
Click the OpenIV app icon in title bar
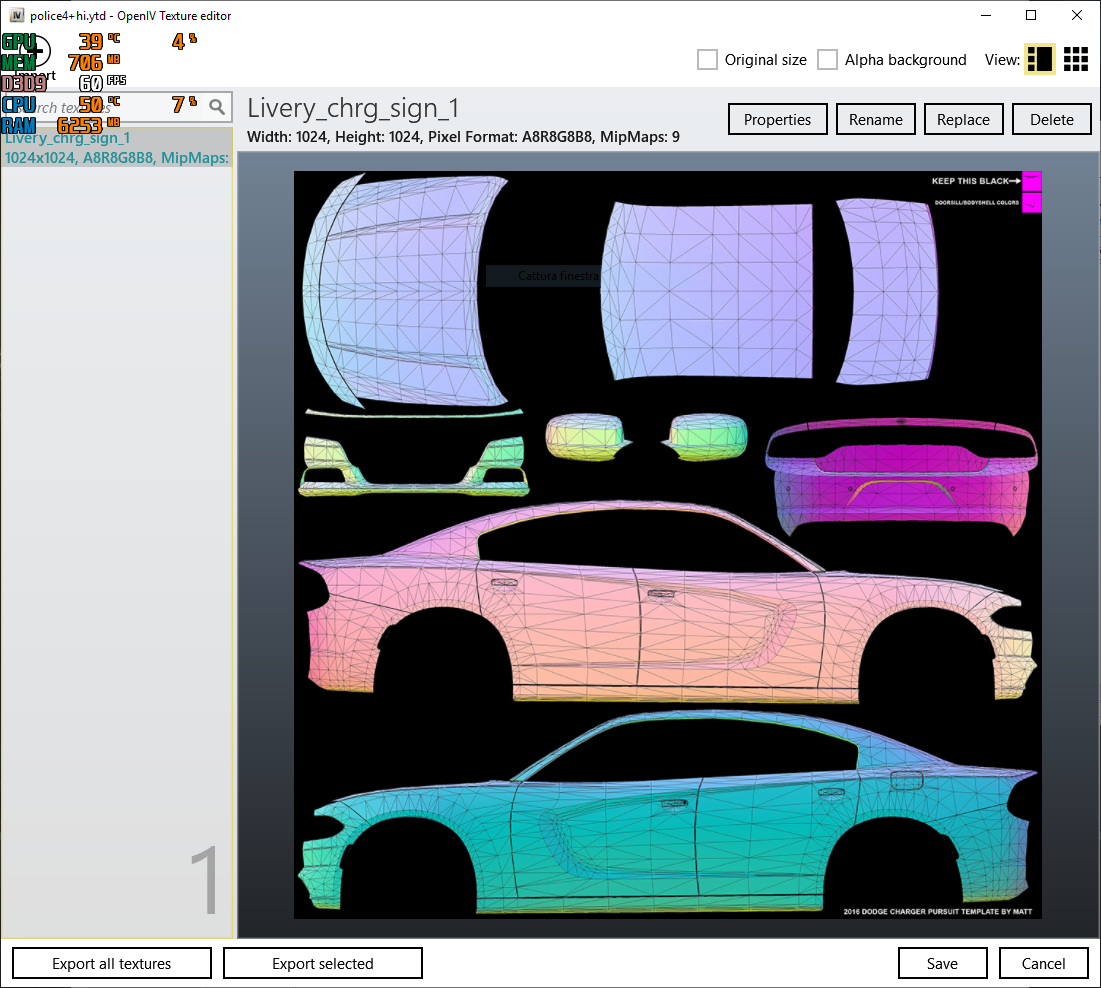(16, 16)
